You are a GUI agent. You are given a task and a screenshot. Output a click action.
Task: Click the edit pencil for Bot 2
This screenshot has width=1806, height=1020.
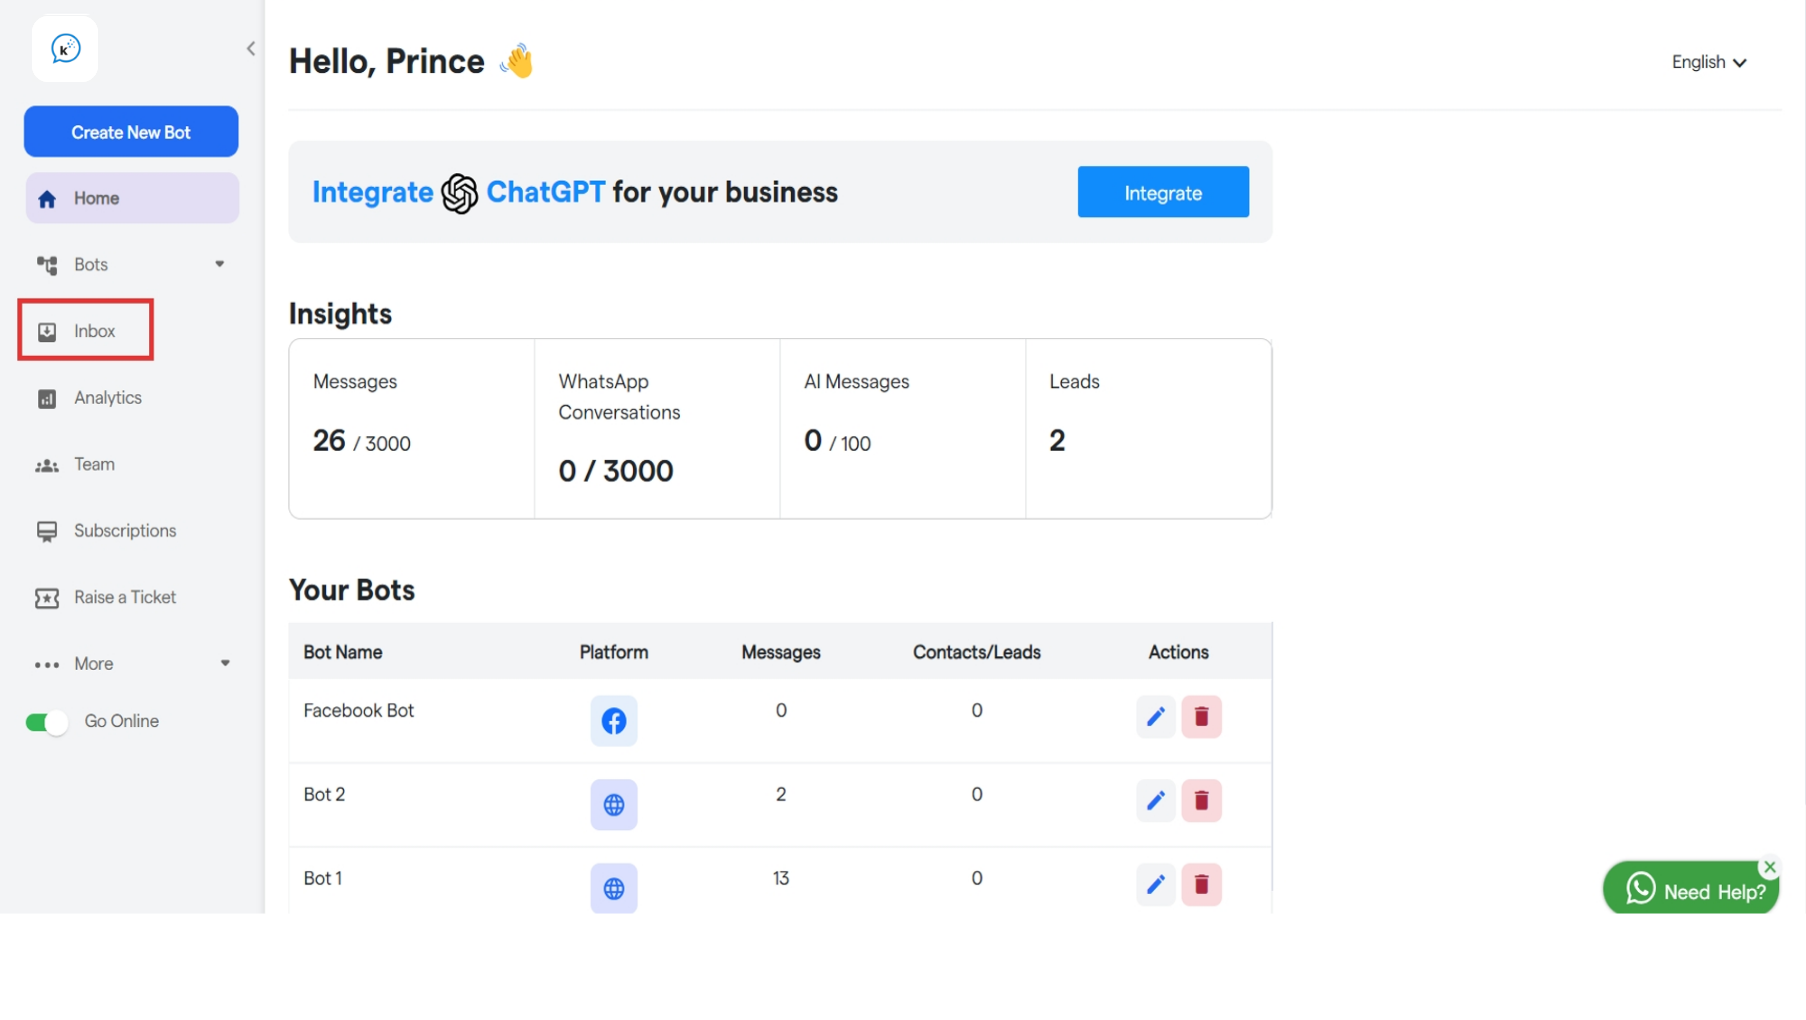1155,801
